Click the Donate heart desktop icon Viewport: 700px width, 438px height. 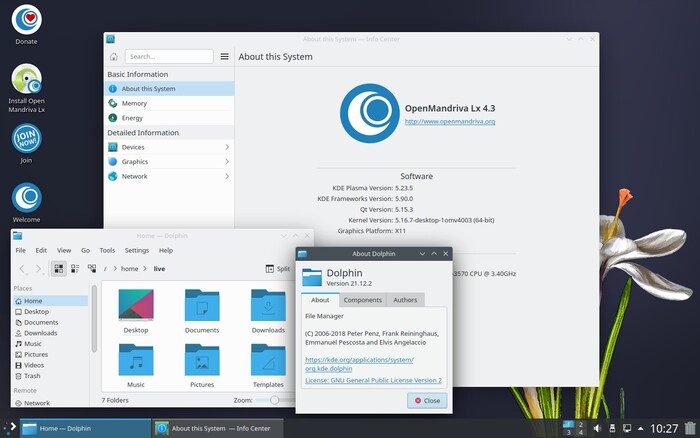26,20
